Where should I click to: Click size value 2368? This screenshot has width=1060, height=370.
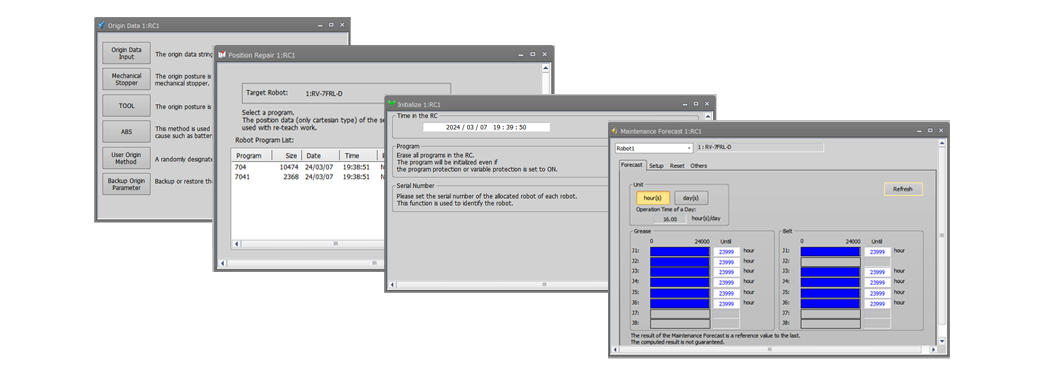click(291, 177)
